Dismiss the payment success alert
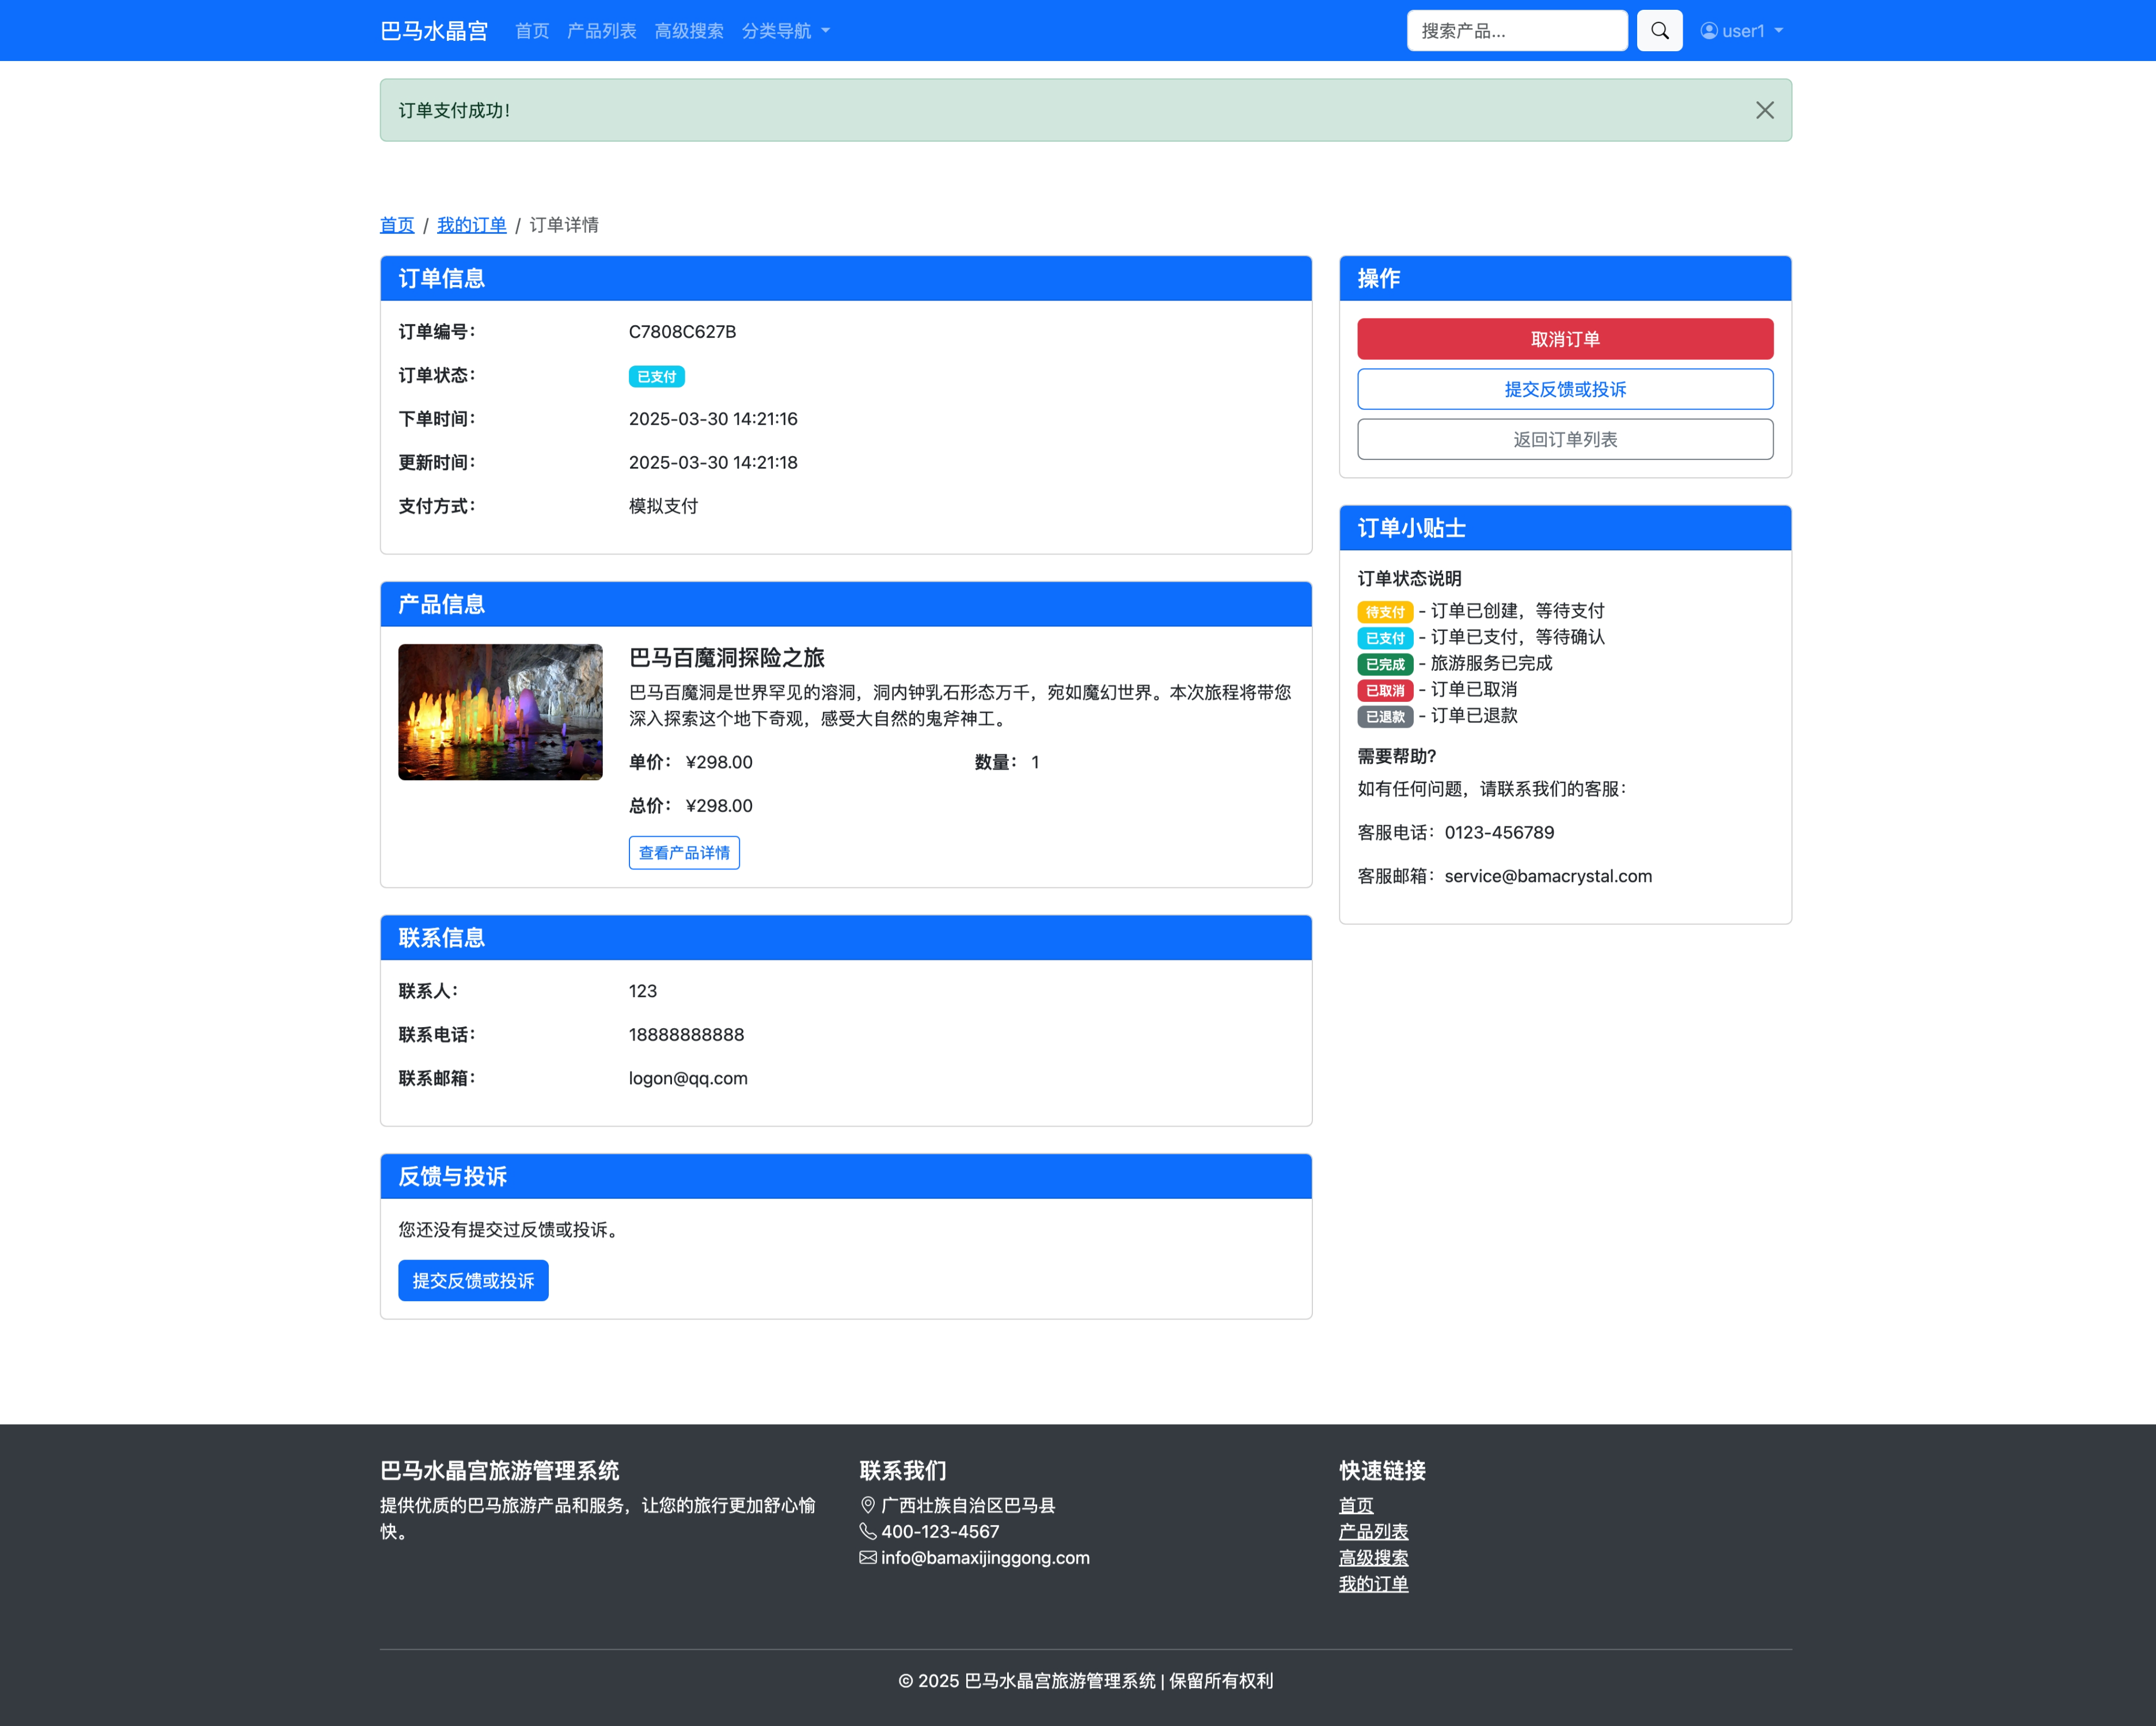The image size is (2156, 1726). point(1764,110)
